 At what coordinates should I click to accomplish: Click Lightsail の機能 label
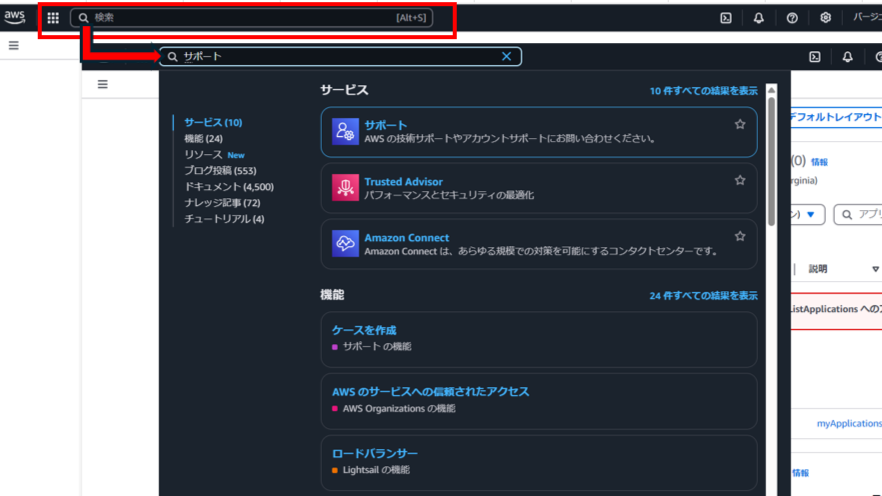click(x=376, y=470)
